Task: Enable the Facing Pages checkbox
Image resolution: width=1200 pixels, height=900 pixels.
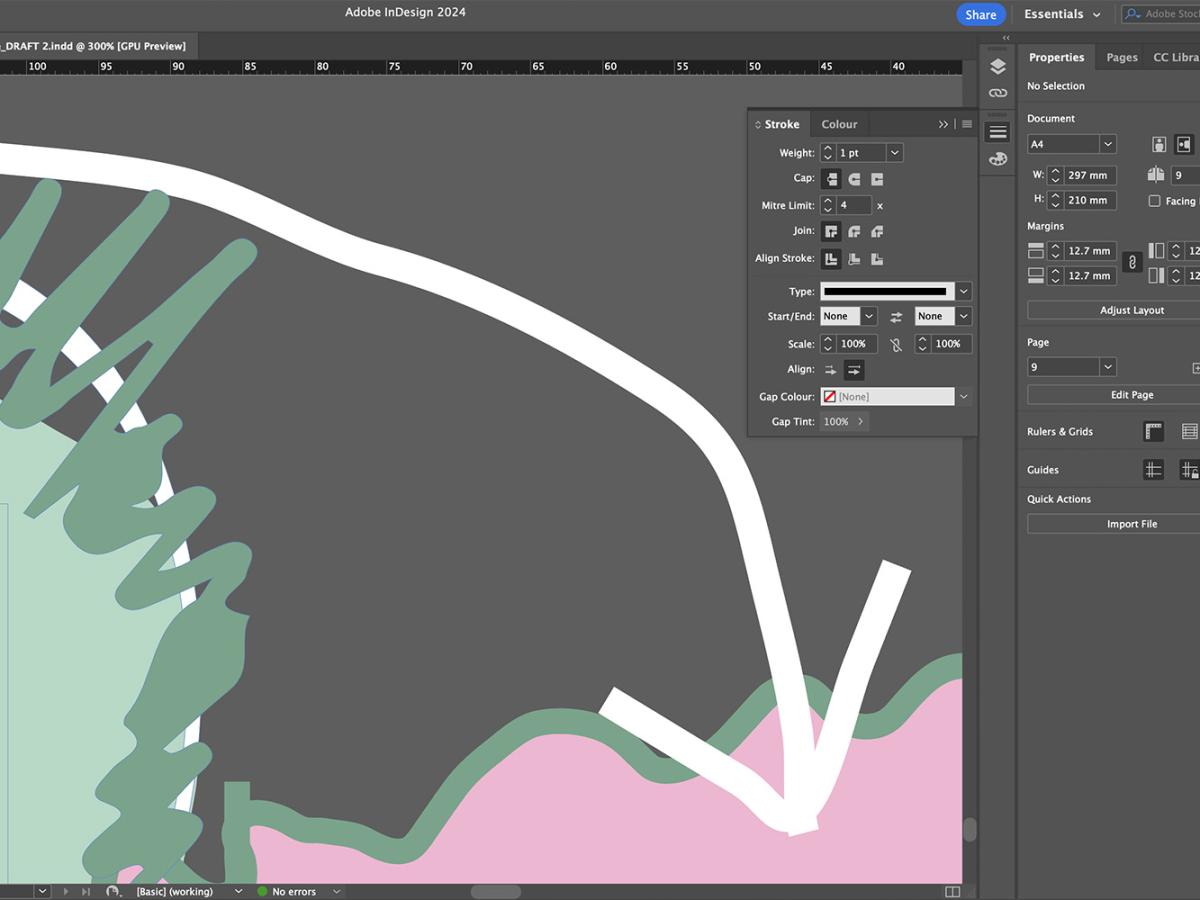Action: click(x=1155, y=201)
